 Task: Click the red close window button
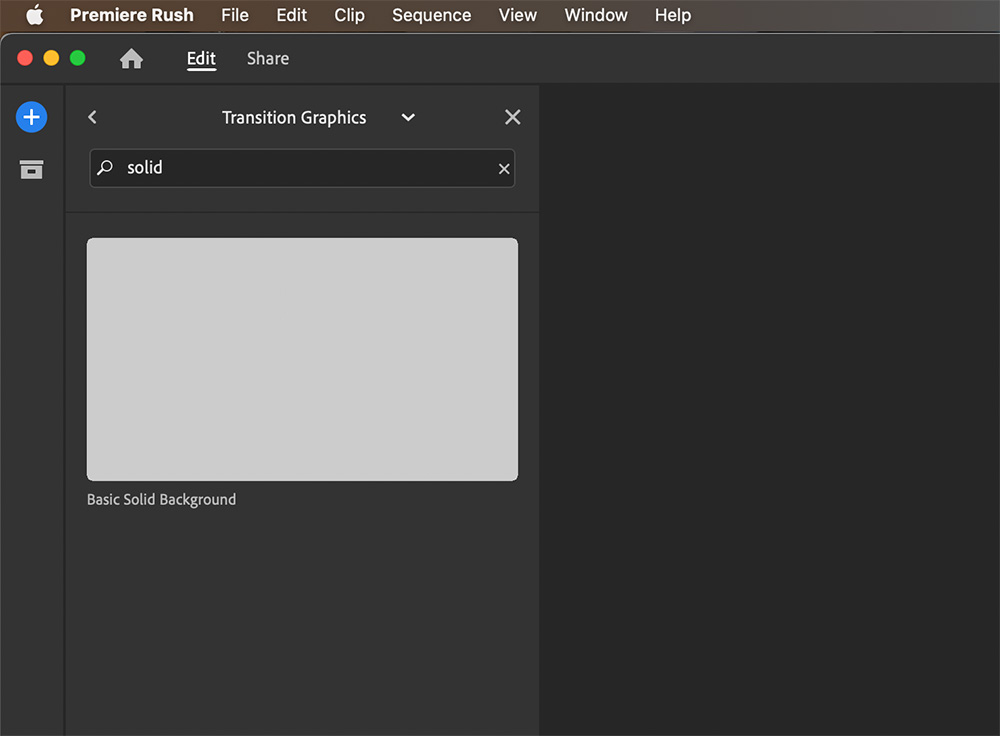(25, 58)
